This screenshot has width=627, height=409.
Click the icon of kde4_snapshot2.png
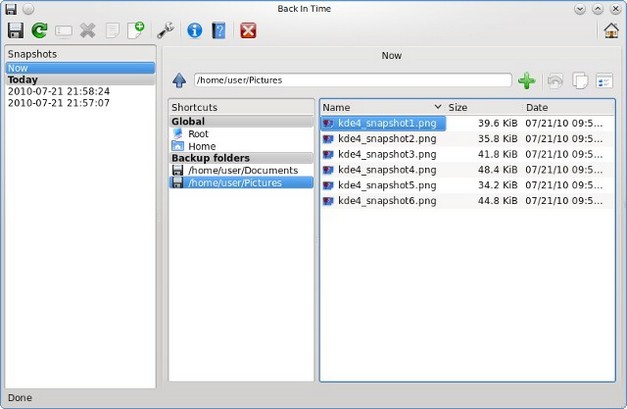[x=328, y=139]
